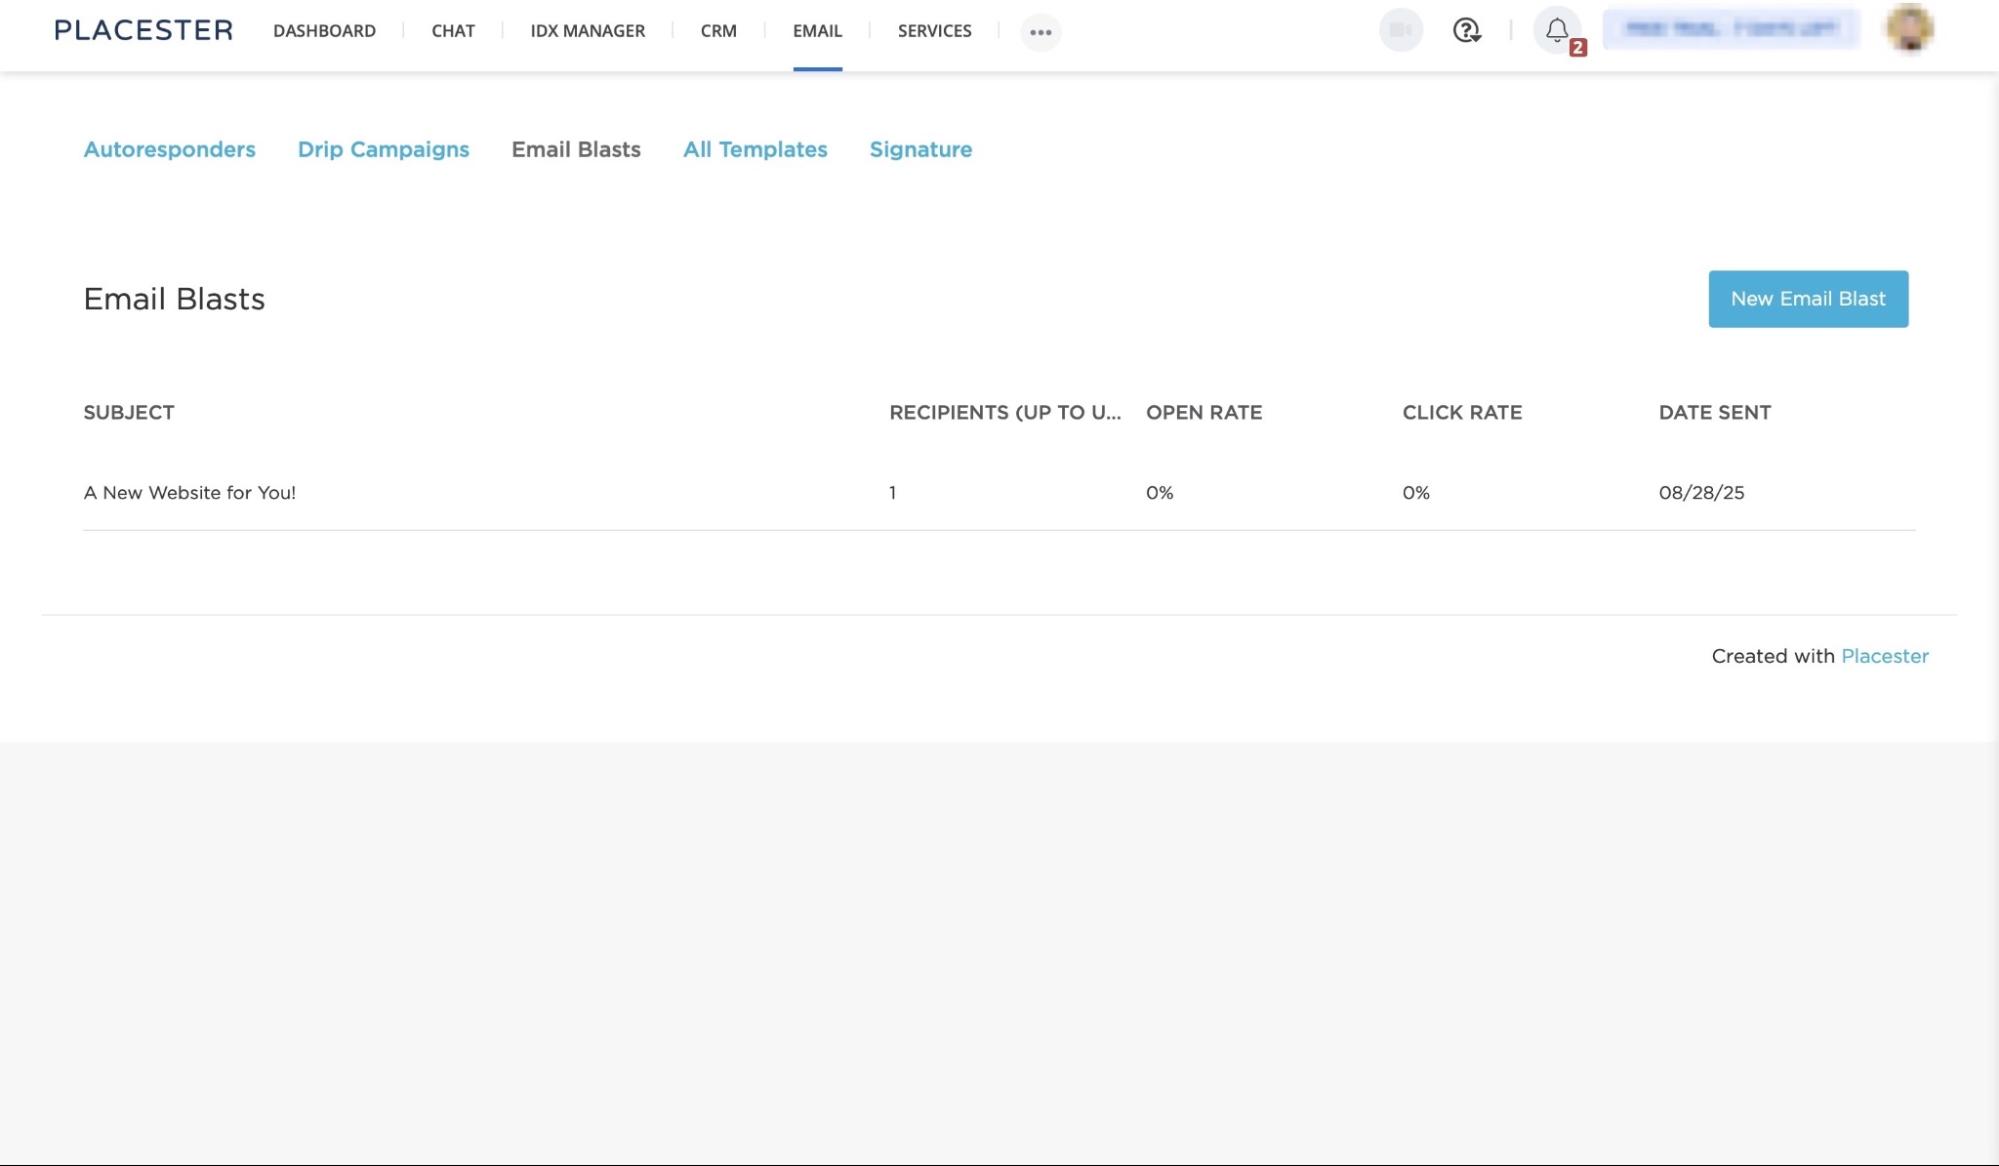
Task: Follow the Placester footer link
Action: [x=1884, y=656]
